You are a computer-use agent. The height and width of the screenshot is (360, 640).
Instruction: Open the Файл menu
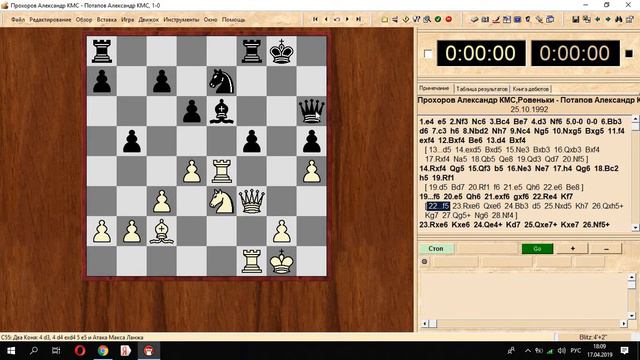point(18,20)
